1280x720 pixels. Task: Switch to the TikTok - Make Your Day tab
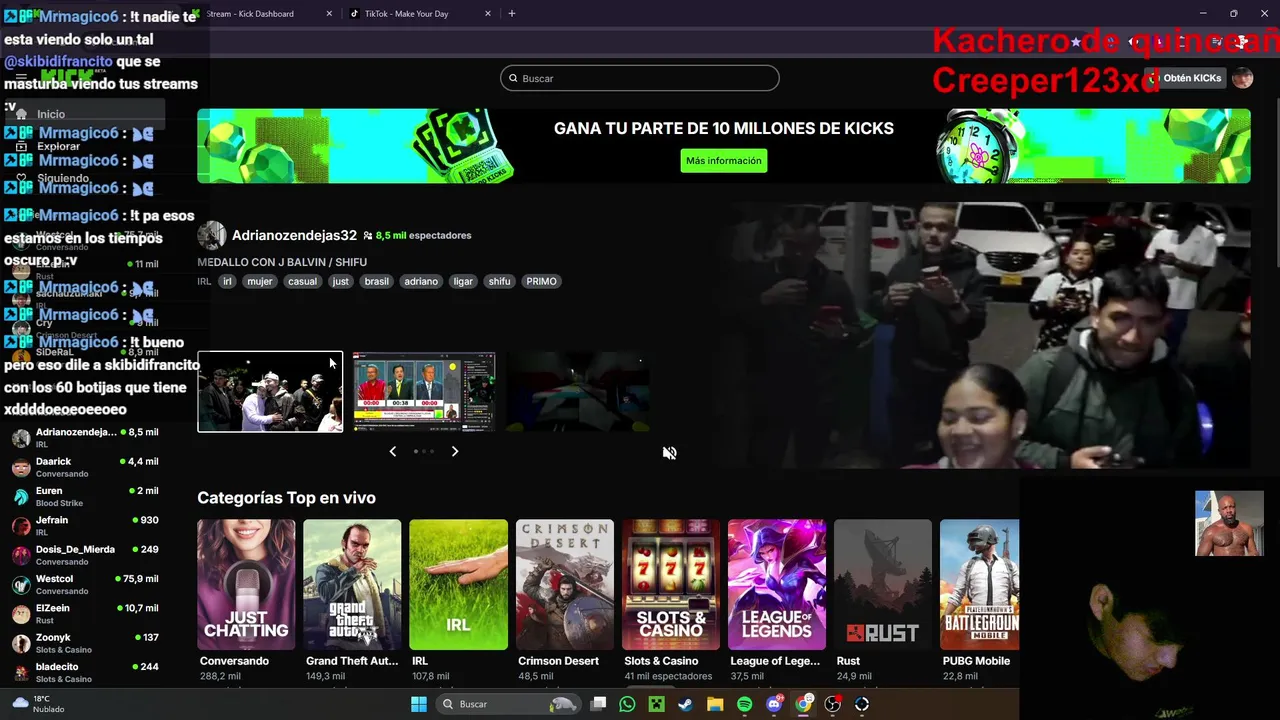(x=419, y=14)
